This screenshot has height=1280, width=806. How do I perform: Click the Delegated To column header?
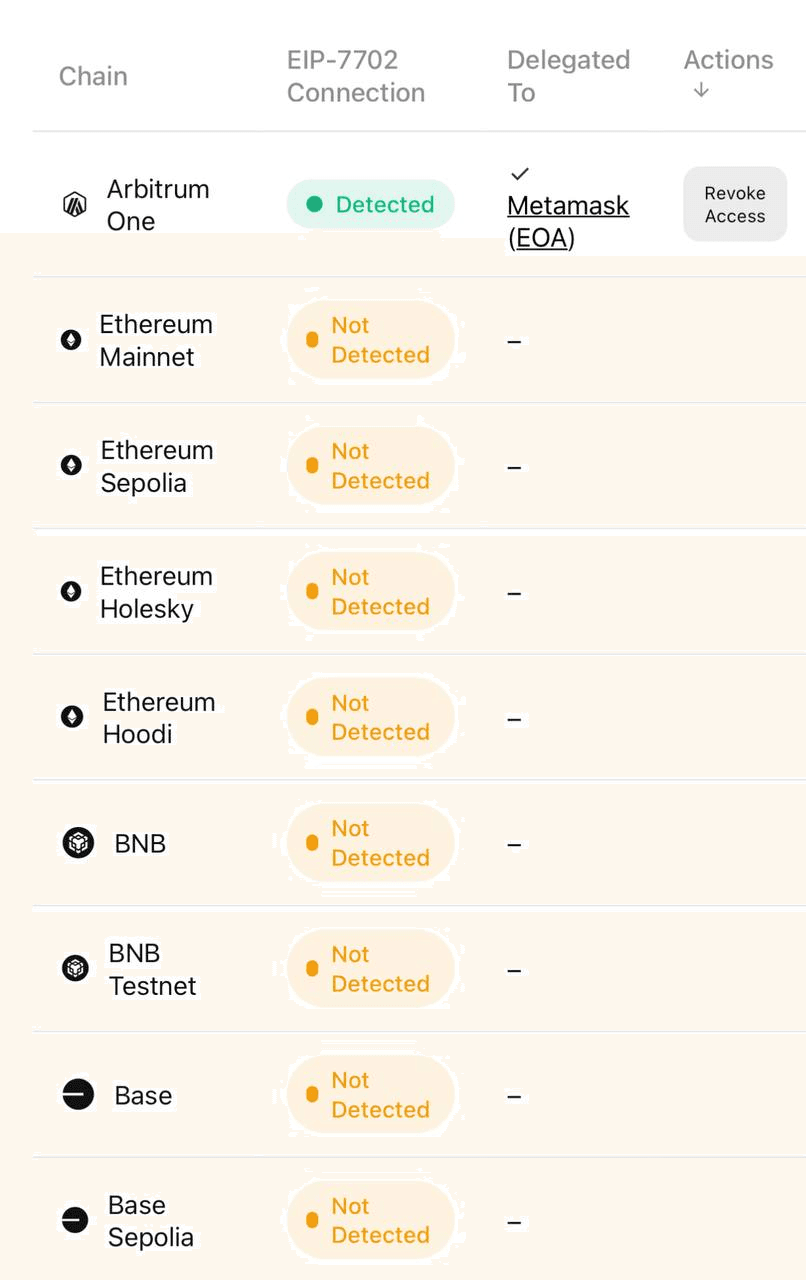[568, 76]
